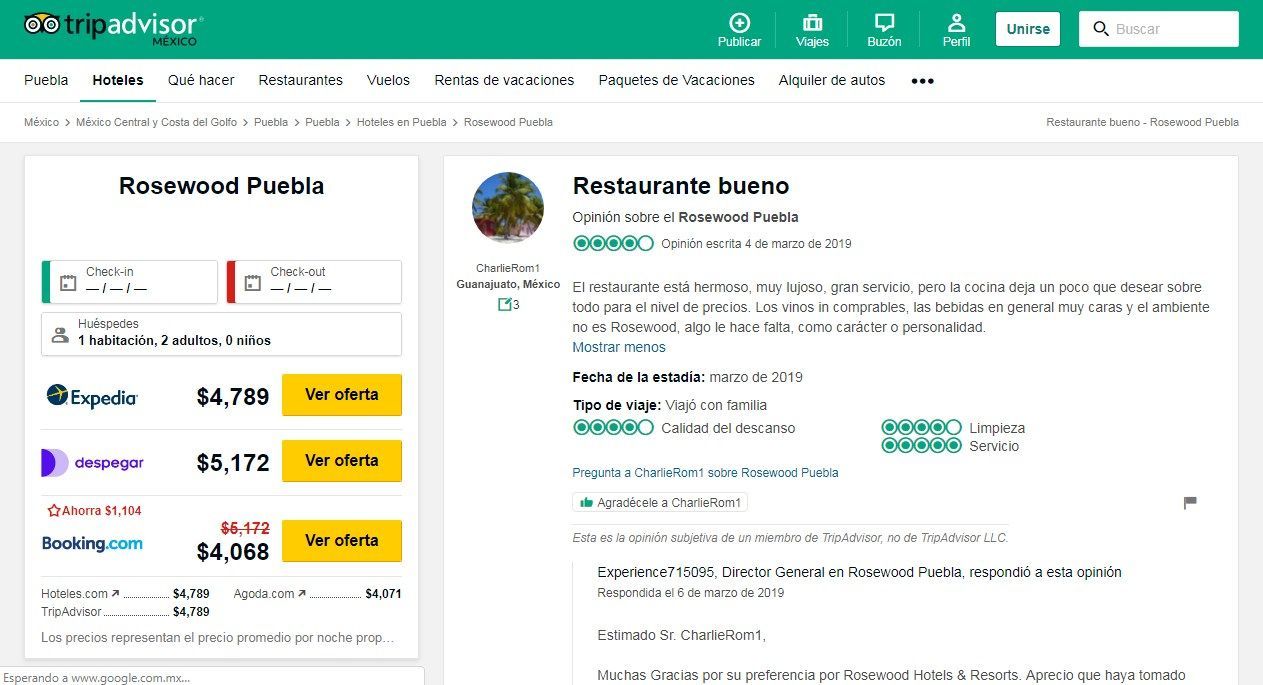This screenshot has height=685, width=1263.
Task: Open CharlieRom1's contributions badge icon
Action: pos(505,304)
